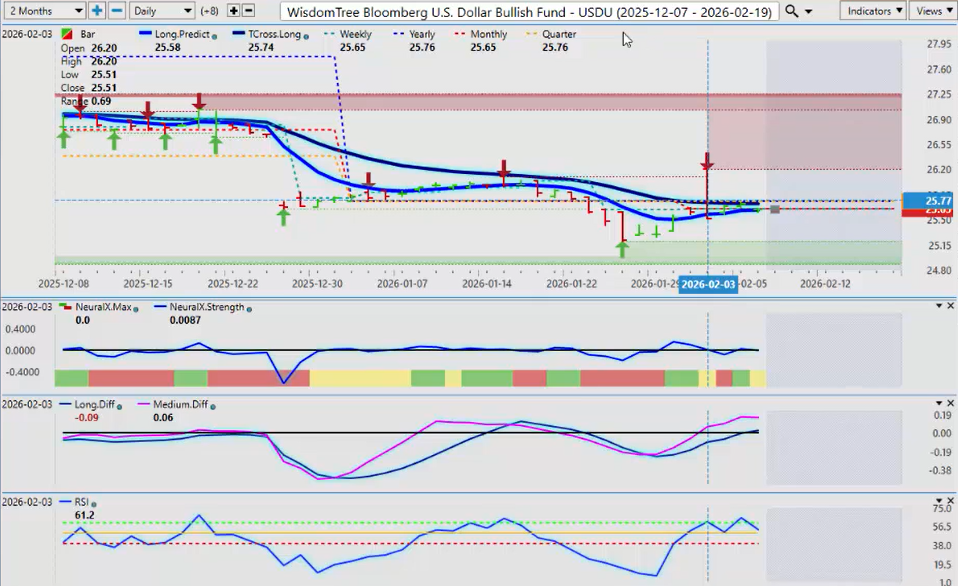Expand the NeuralX panel options arrow
958x586 pixels.
click(938, 306)
